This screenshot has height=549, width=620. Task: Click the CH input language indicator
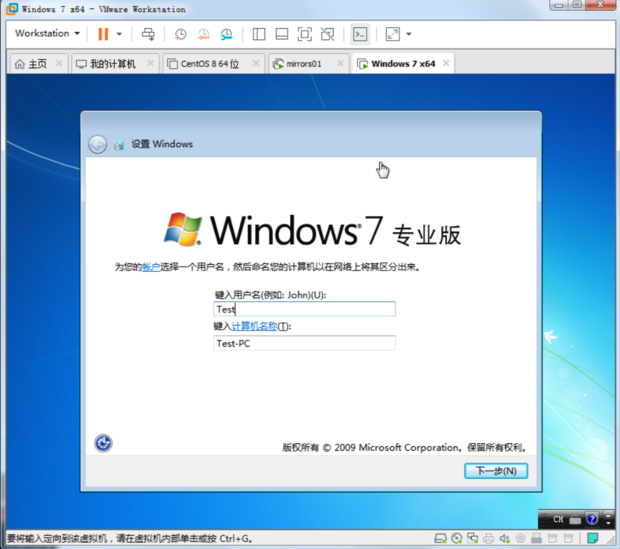click(x=558, y=519)
